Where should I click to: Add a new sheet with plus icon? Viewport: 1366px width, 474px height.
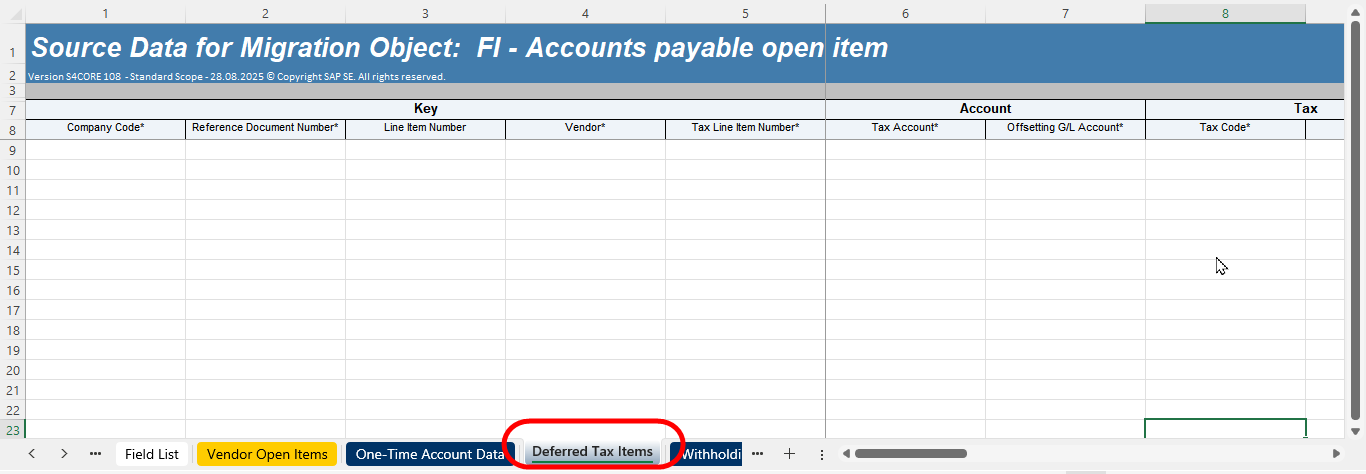point(789,454)
